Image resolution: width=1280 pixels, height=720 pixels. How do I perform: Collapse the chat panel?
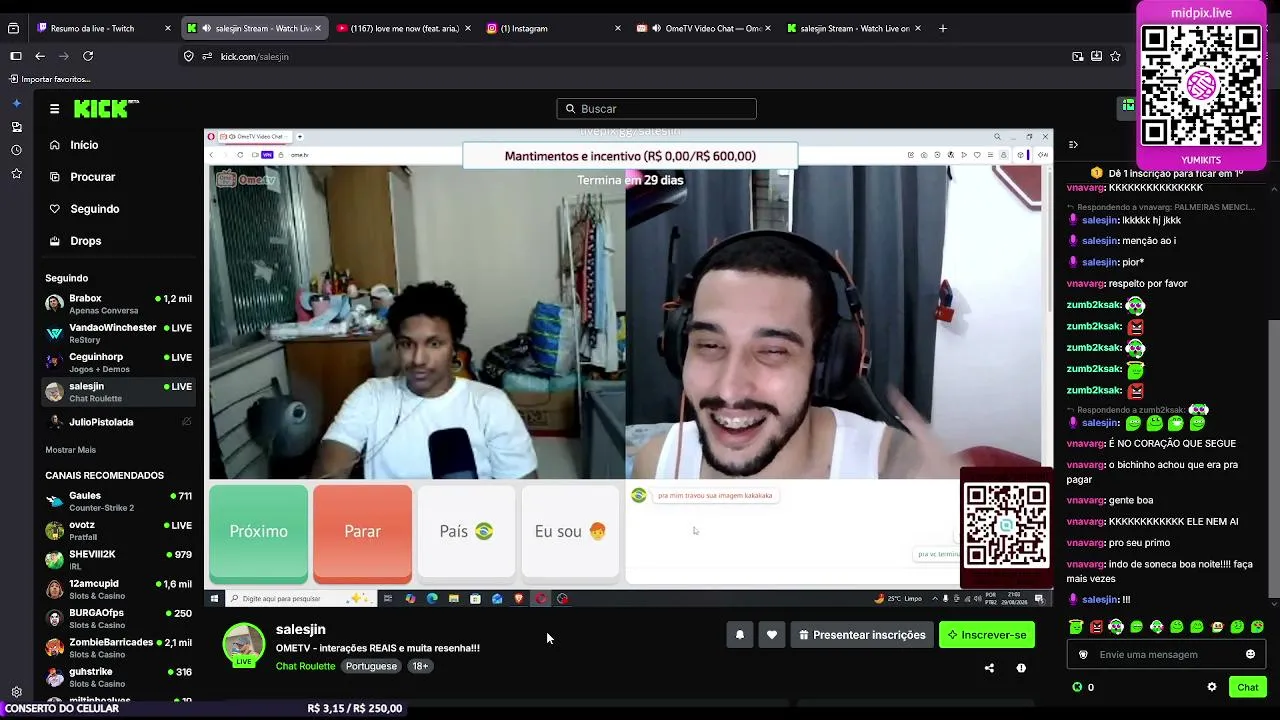[1073, 145]
